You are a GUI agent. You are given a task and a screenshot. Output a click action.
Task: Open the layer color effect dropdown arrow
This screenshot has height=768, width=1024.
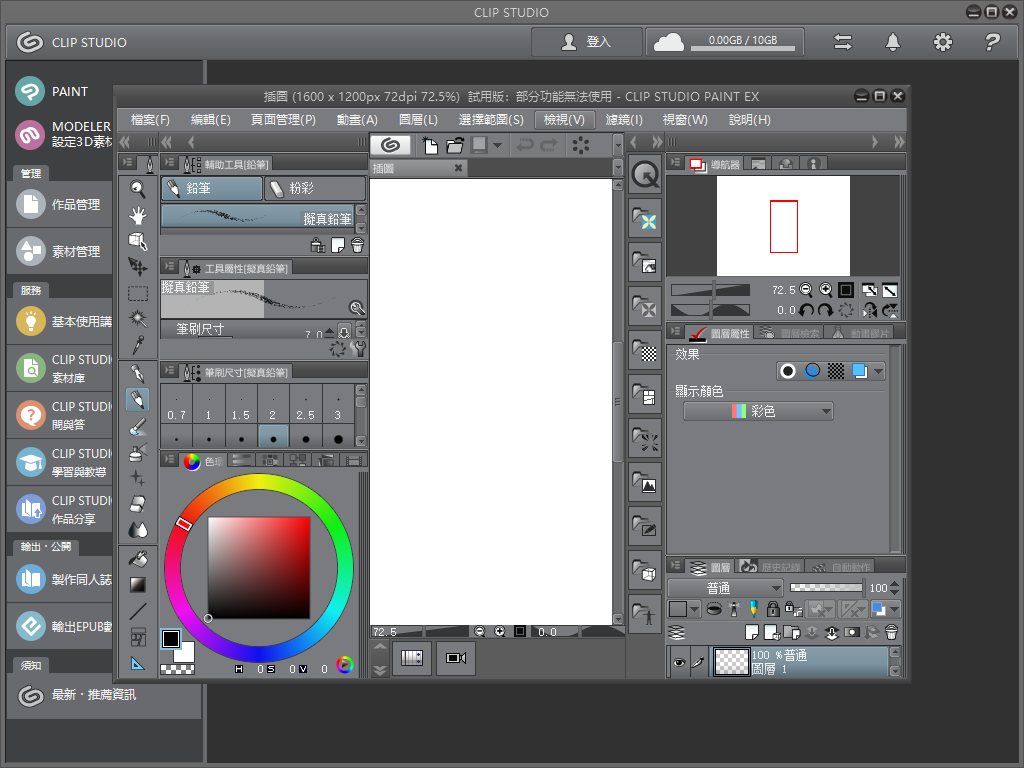(878, 372)
